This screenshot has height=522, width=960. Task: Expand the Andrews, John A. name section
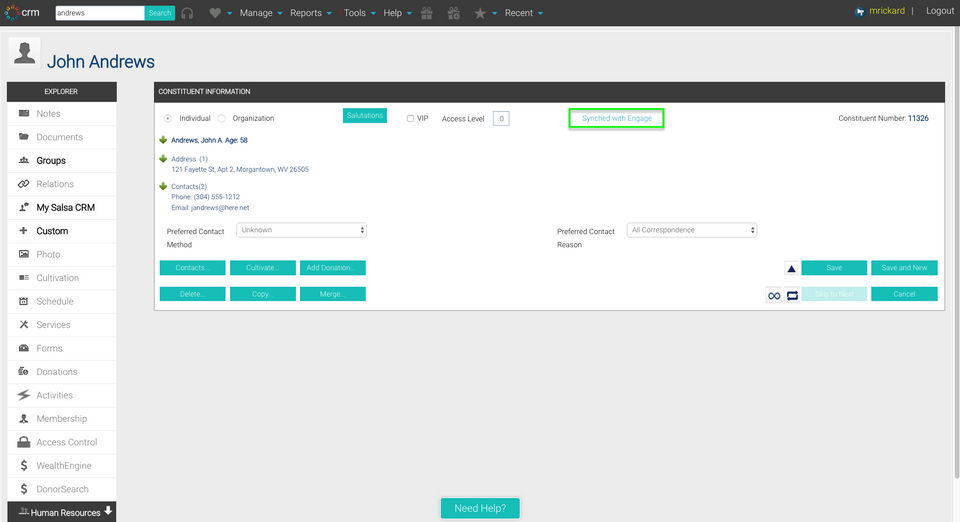tap(163, 140)
